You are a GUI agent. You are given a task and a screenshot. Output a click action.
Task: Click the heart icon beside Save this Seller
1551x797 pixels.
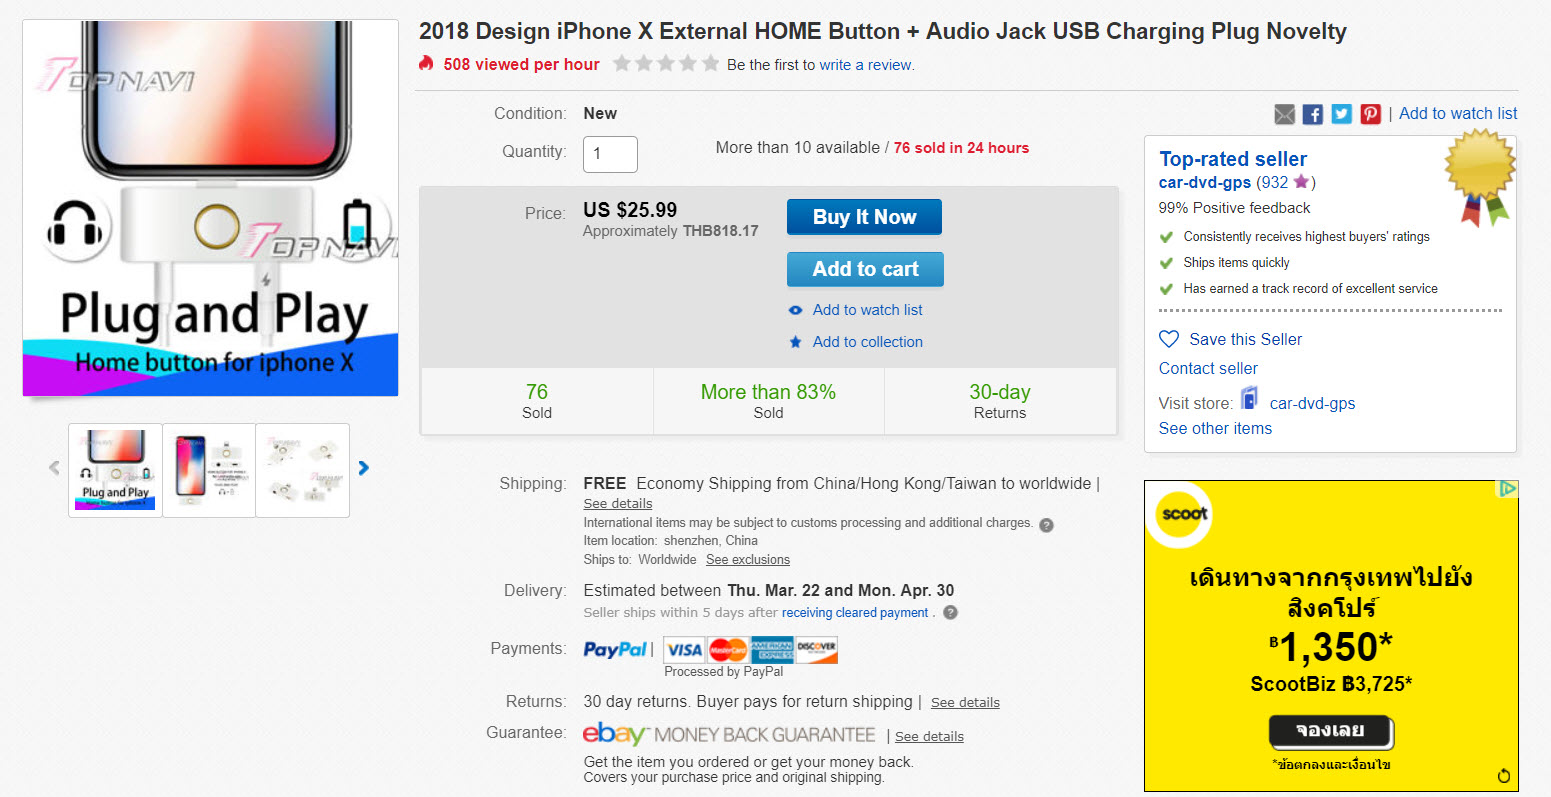1168,339
